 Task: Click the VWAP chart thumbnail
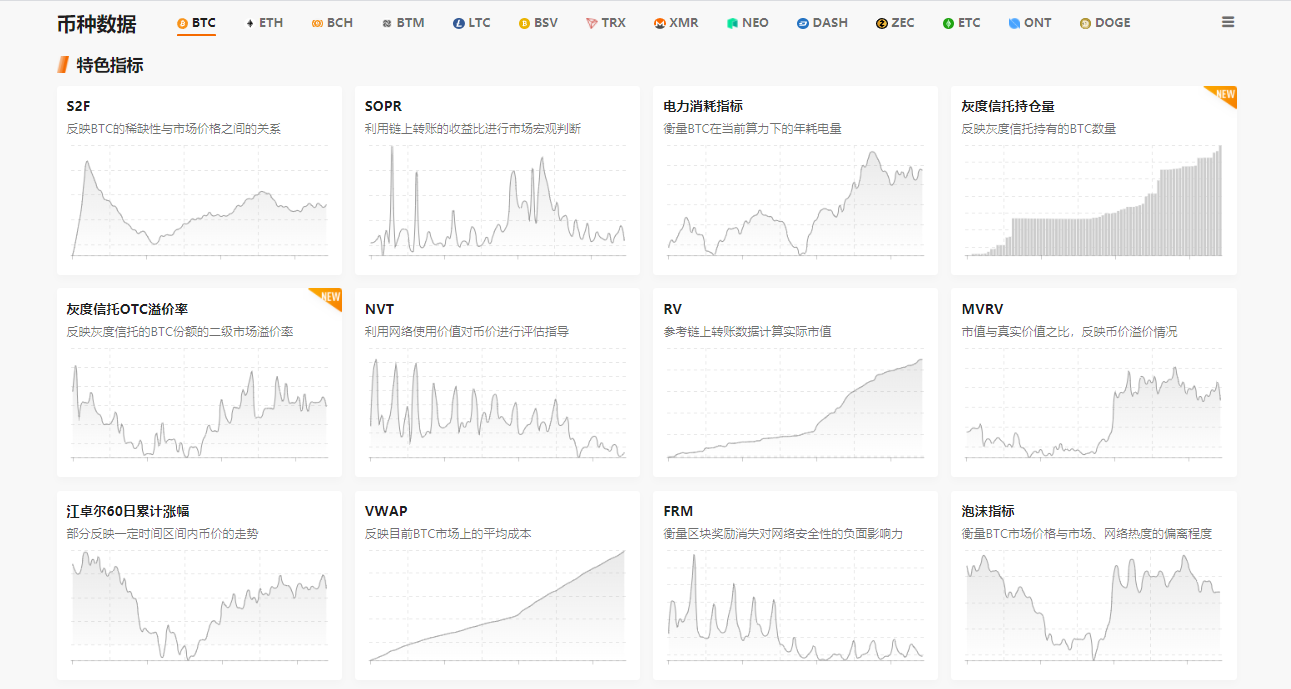click(497, 610)
